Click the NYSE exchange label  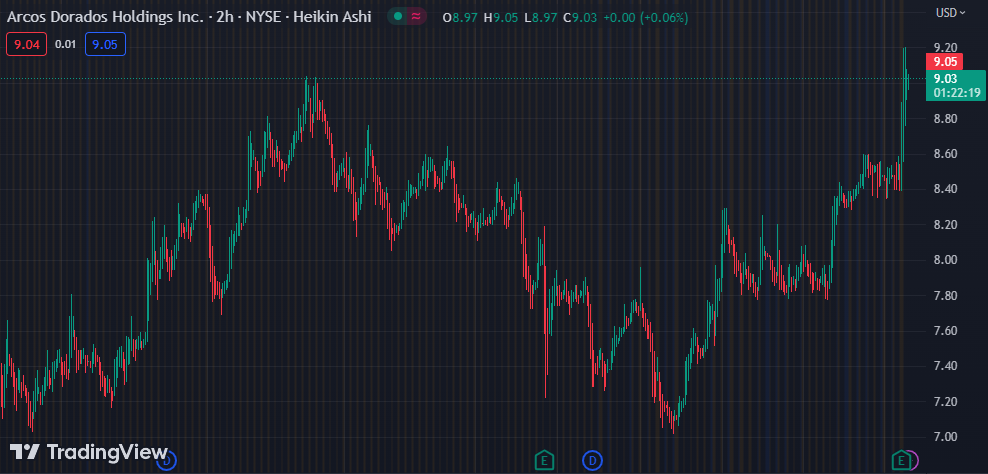262,17
